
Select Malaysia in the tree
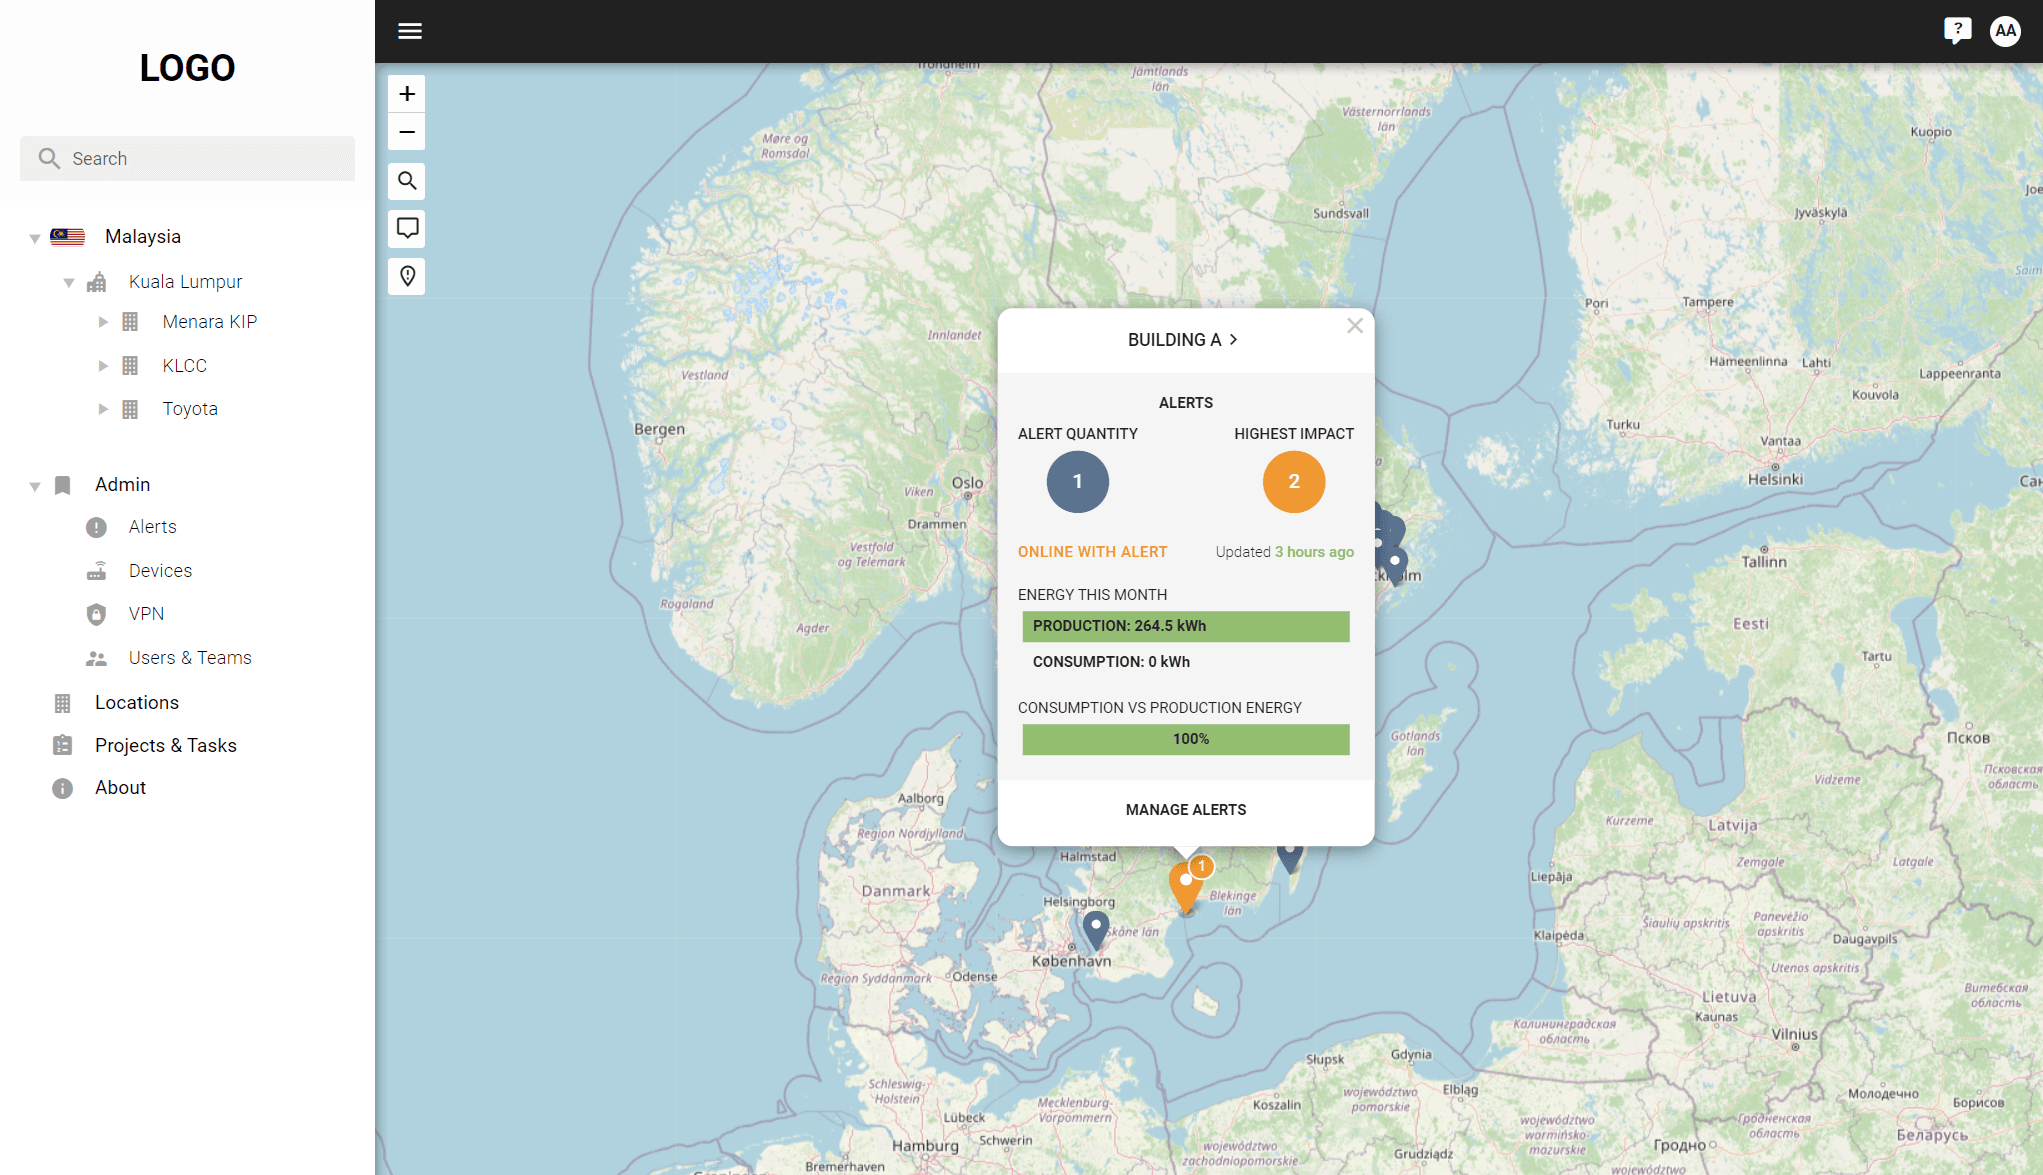tap(143, 237)
